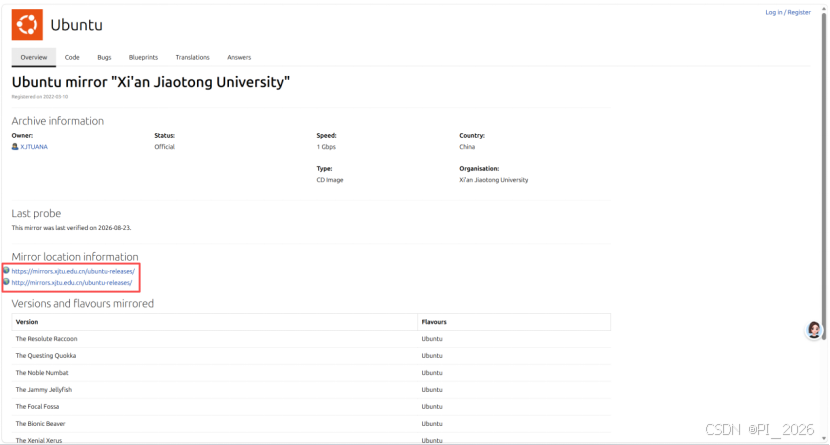Go to the Translations tab
The image size is (830, 445).
(x=193, y=57)
